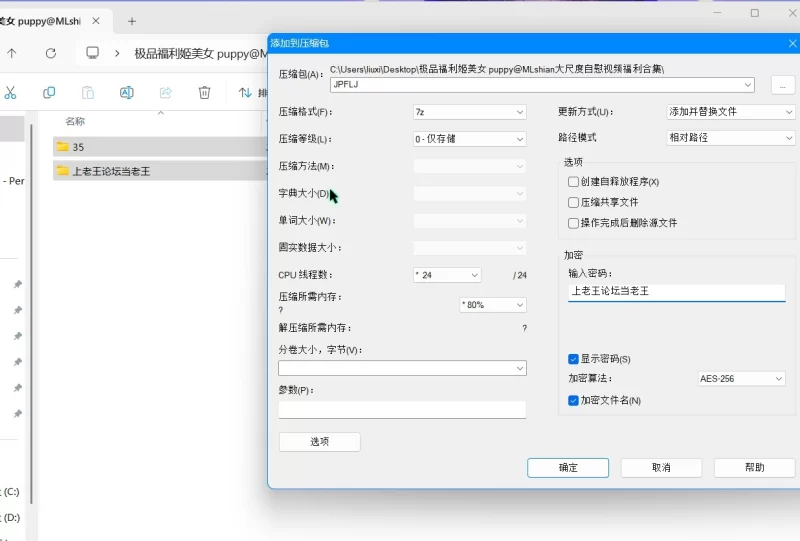The image size is (800, 541).
Task: Click the Refresh icon in Explorer
Action: [x=51, y=53]
